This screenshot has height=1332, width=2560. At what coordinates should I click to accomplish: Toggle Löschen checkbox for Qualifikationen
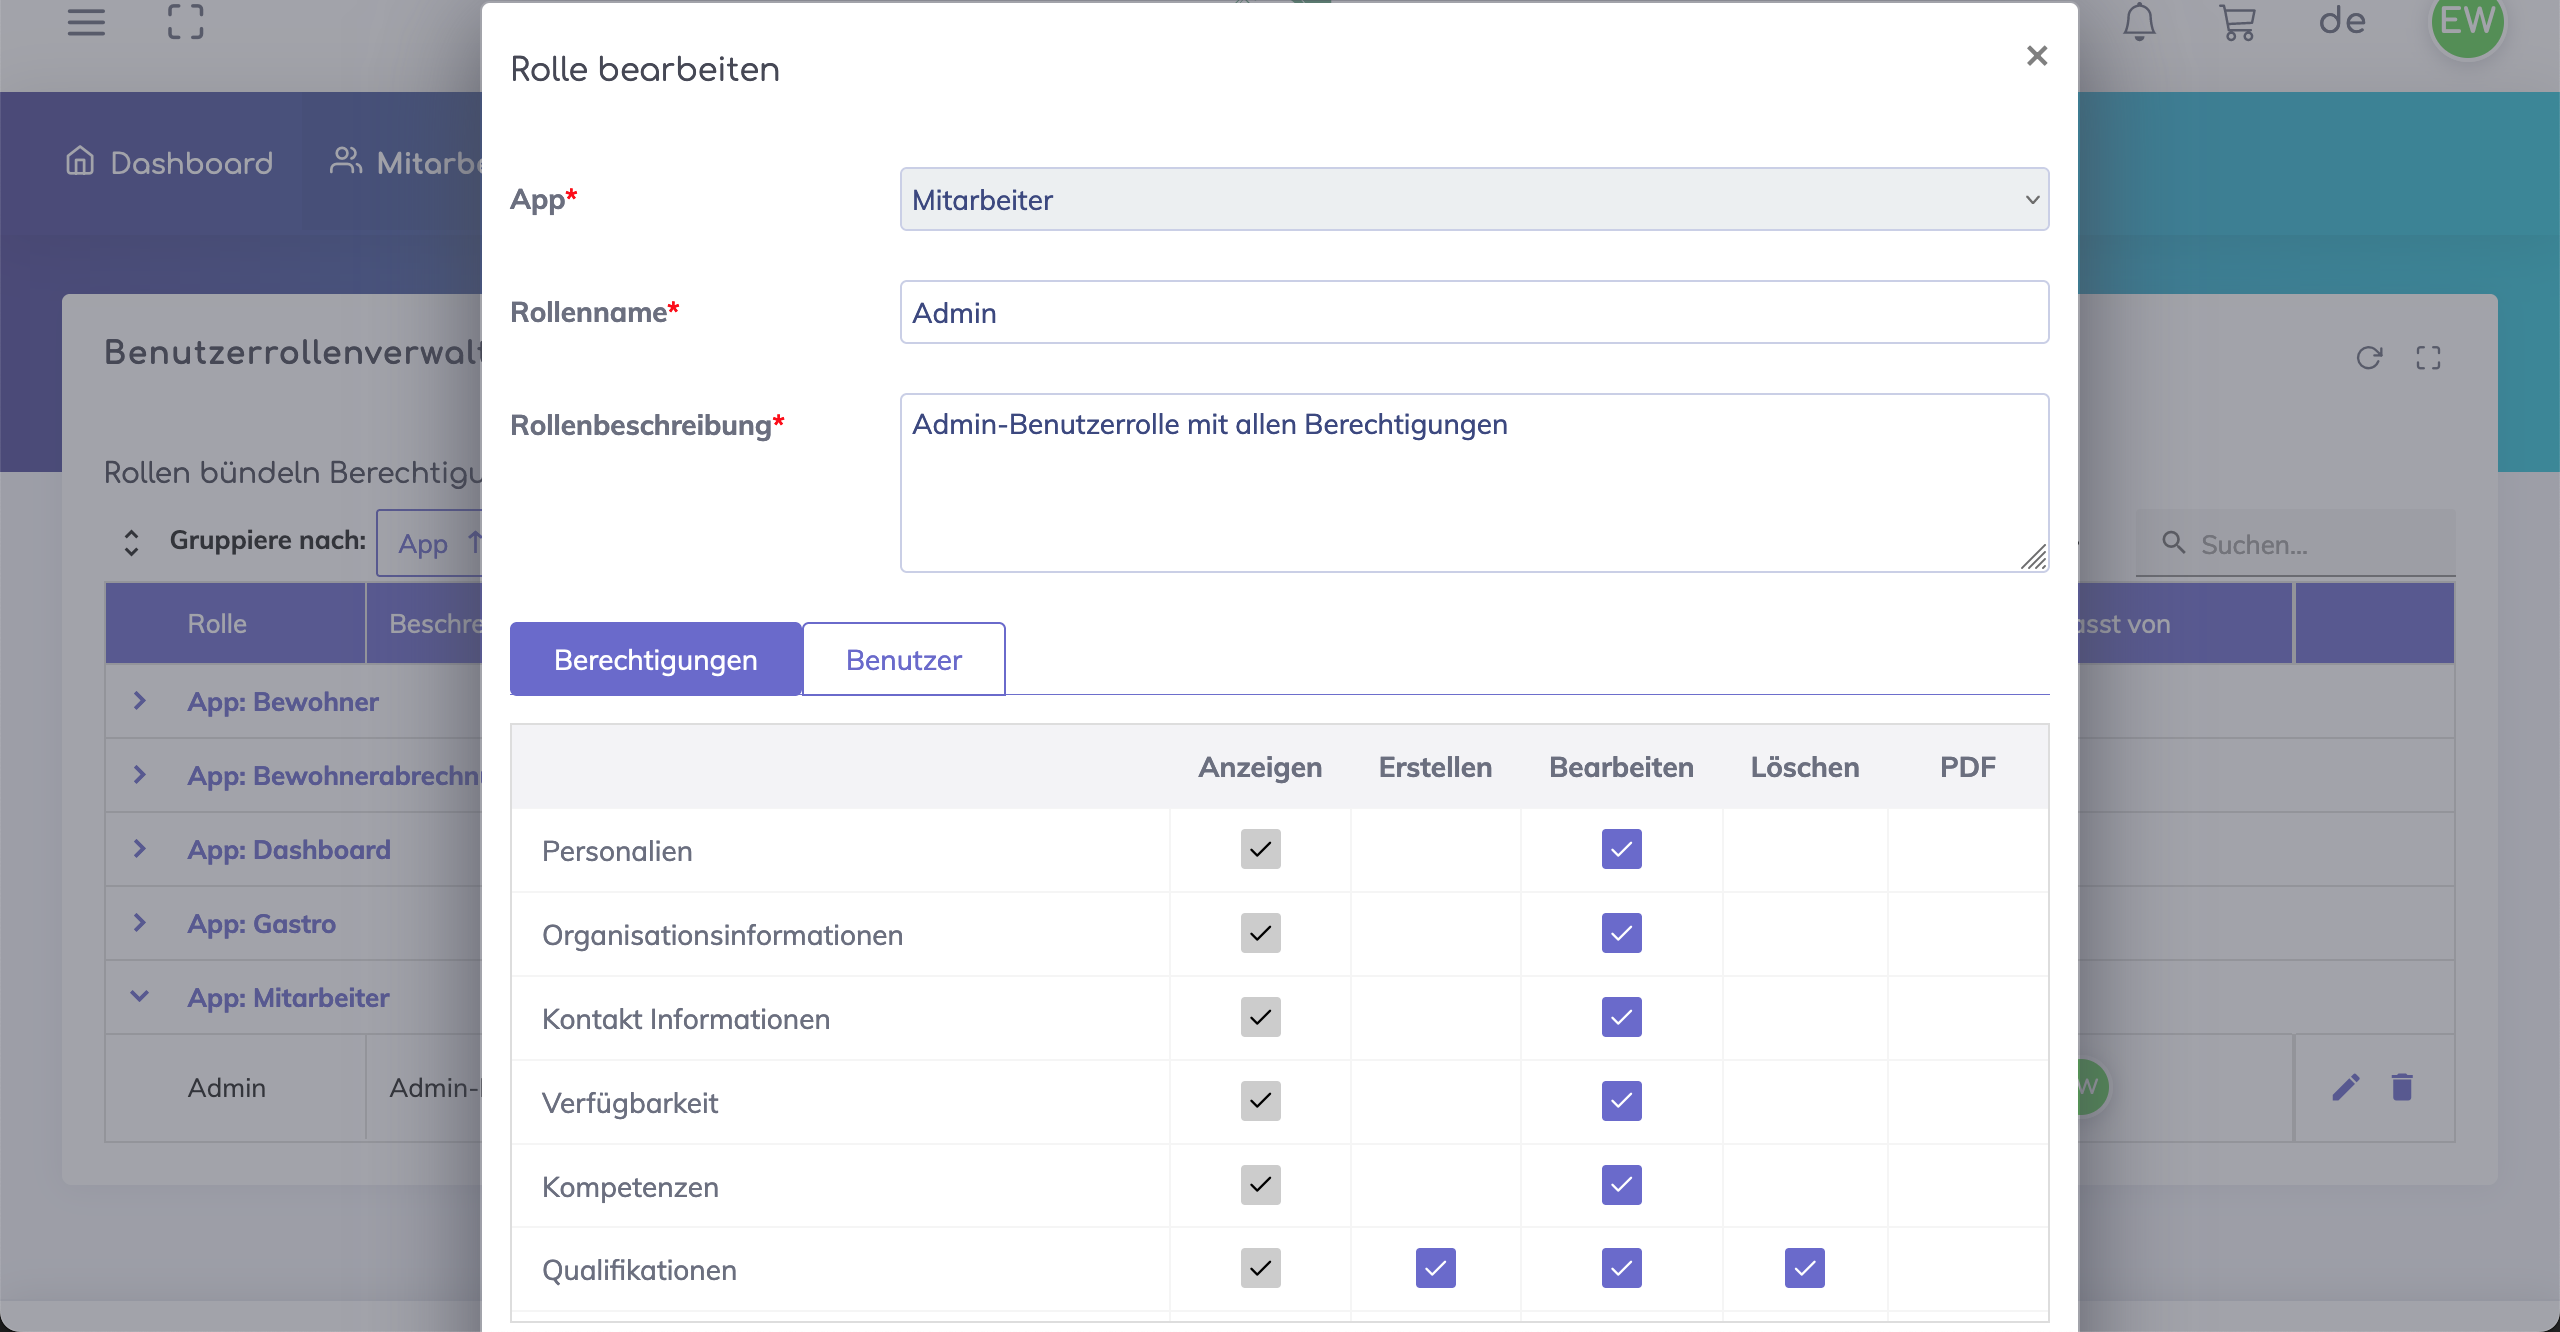pyautogui.click(x=1804, y=1268)
